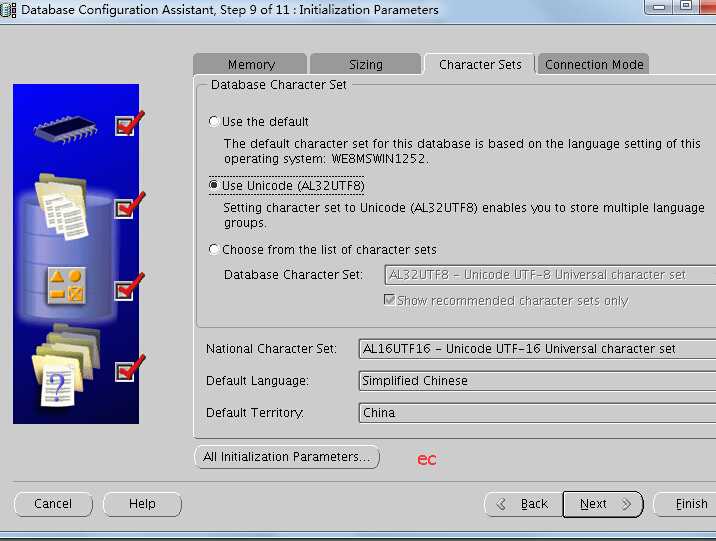The width and height of the screenshot is (716, 541).
Task: Click the checkmark beside the document folder
Action: pos(130,205)
